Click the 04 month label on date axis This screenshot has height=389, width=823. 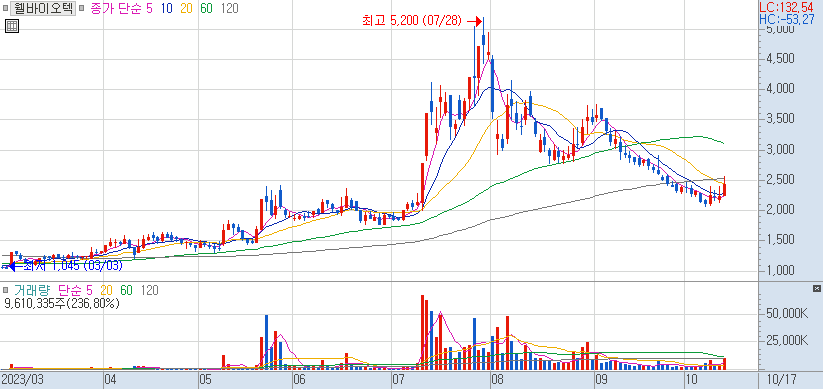coord(111,380)
